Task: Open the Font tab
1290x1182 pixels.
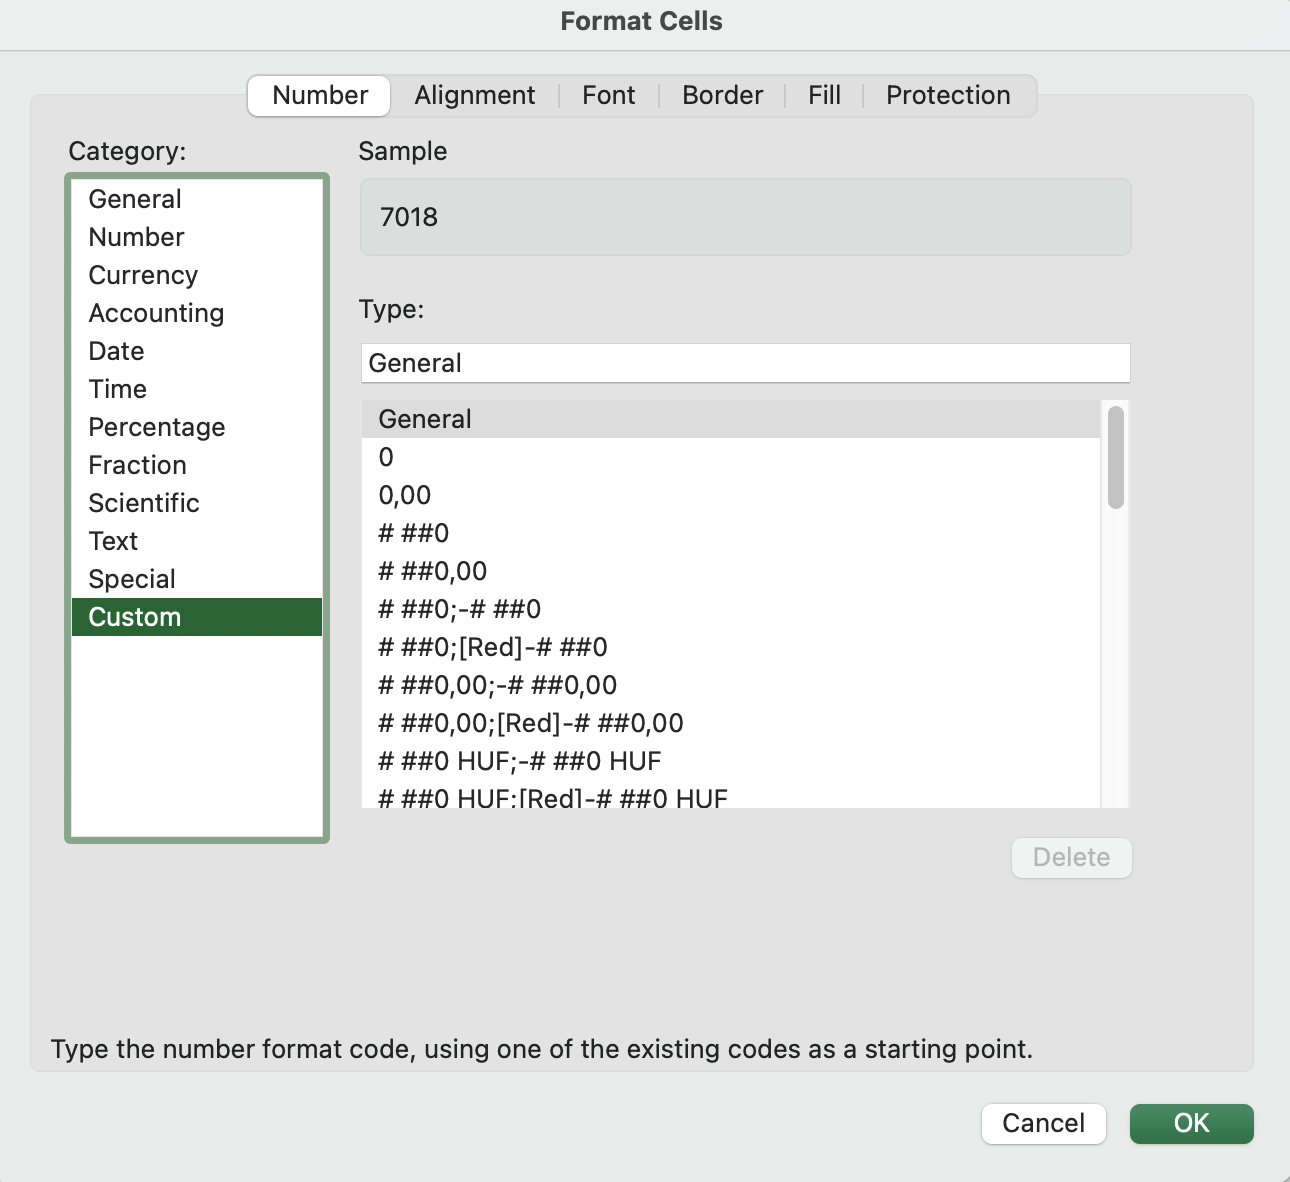Action: click(608, 95)
